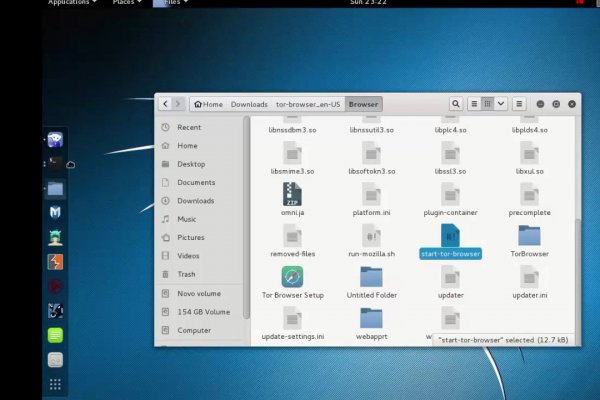Open the view options dropdown arrow
This screenshot has height=400, width=600.
coord(499,104)
